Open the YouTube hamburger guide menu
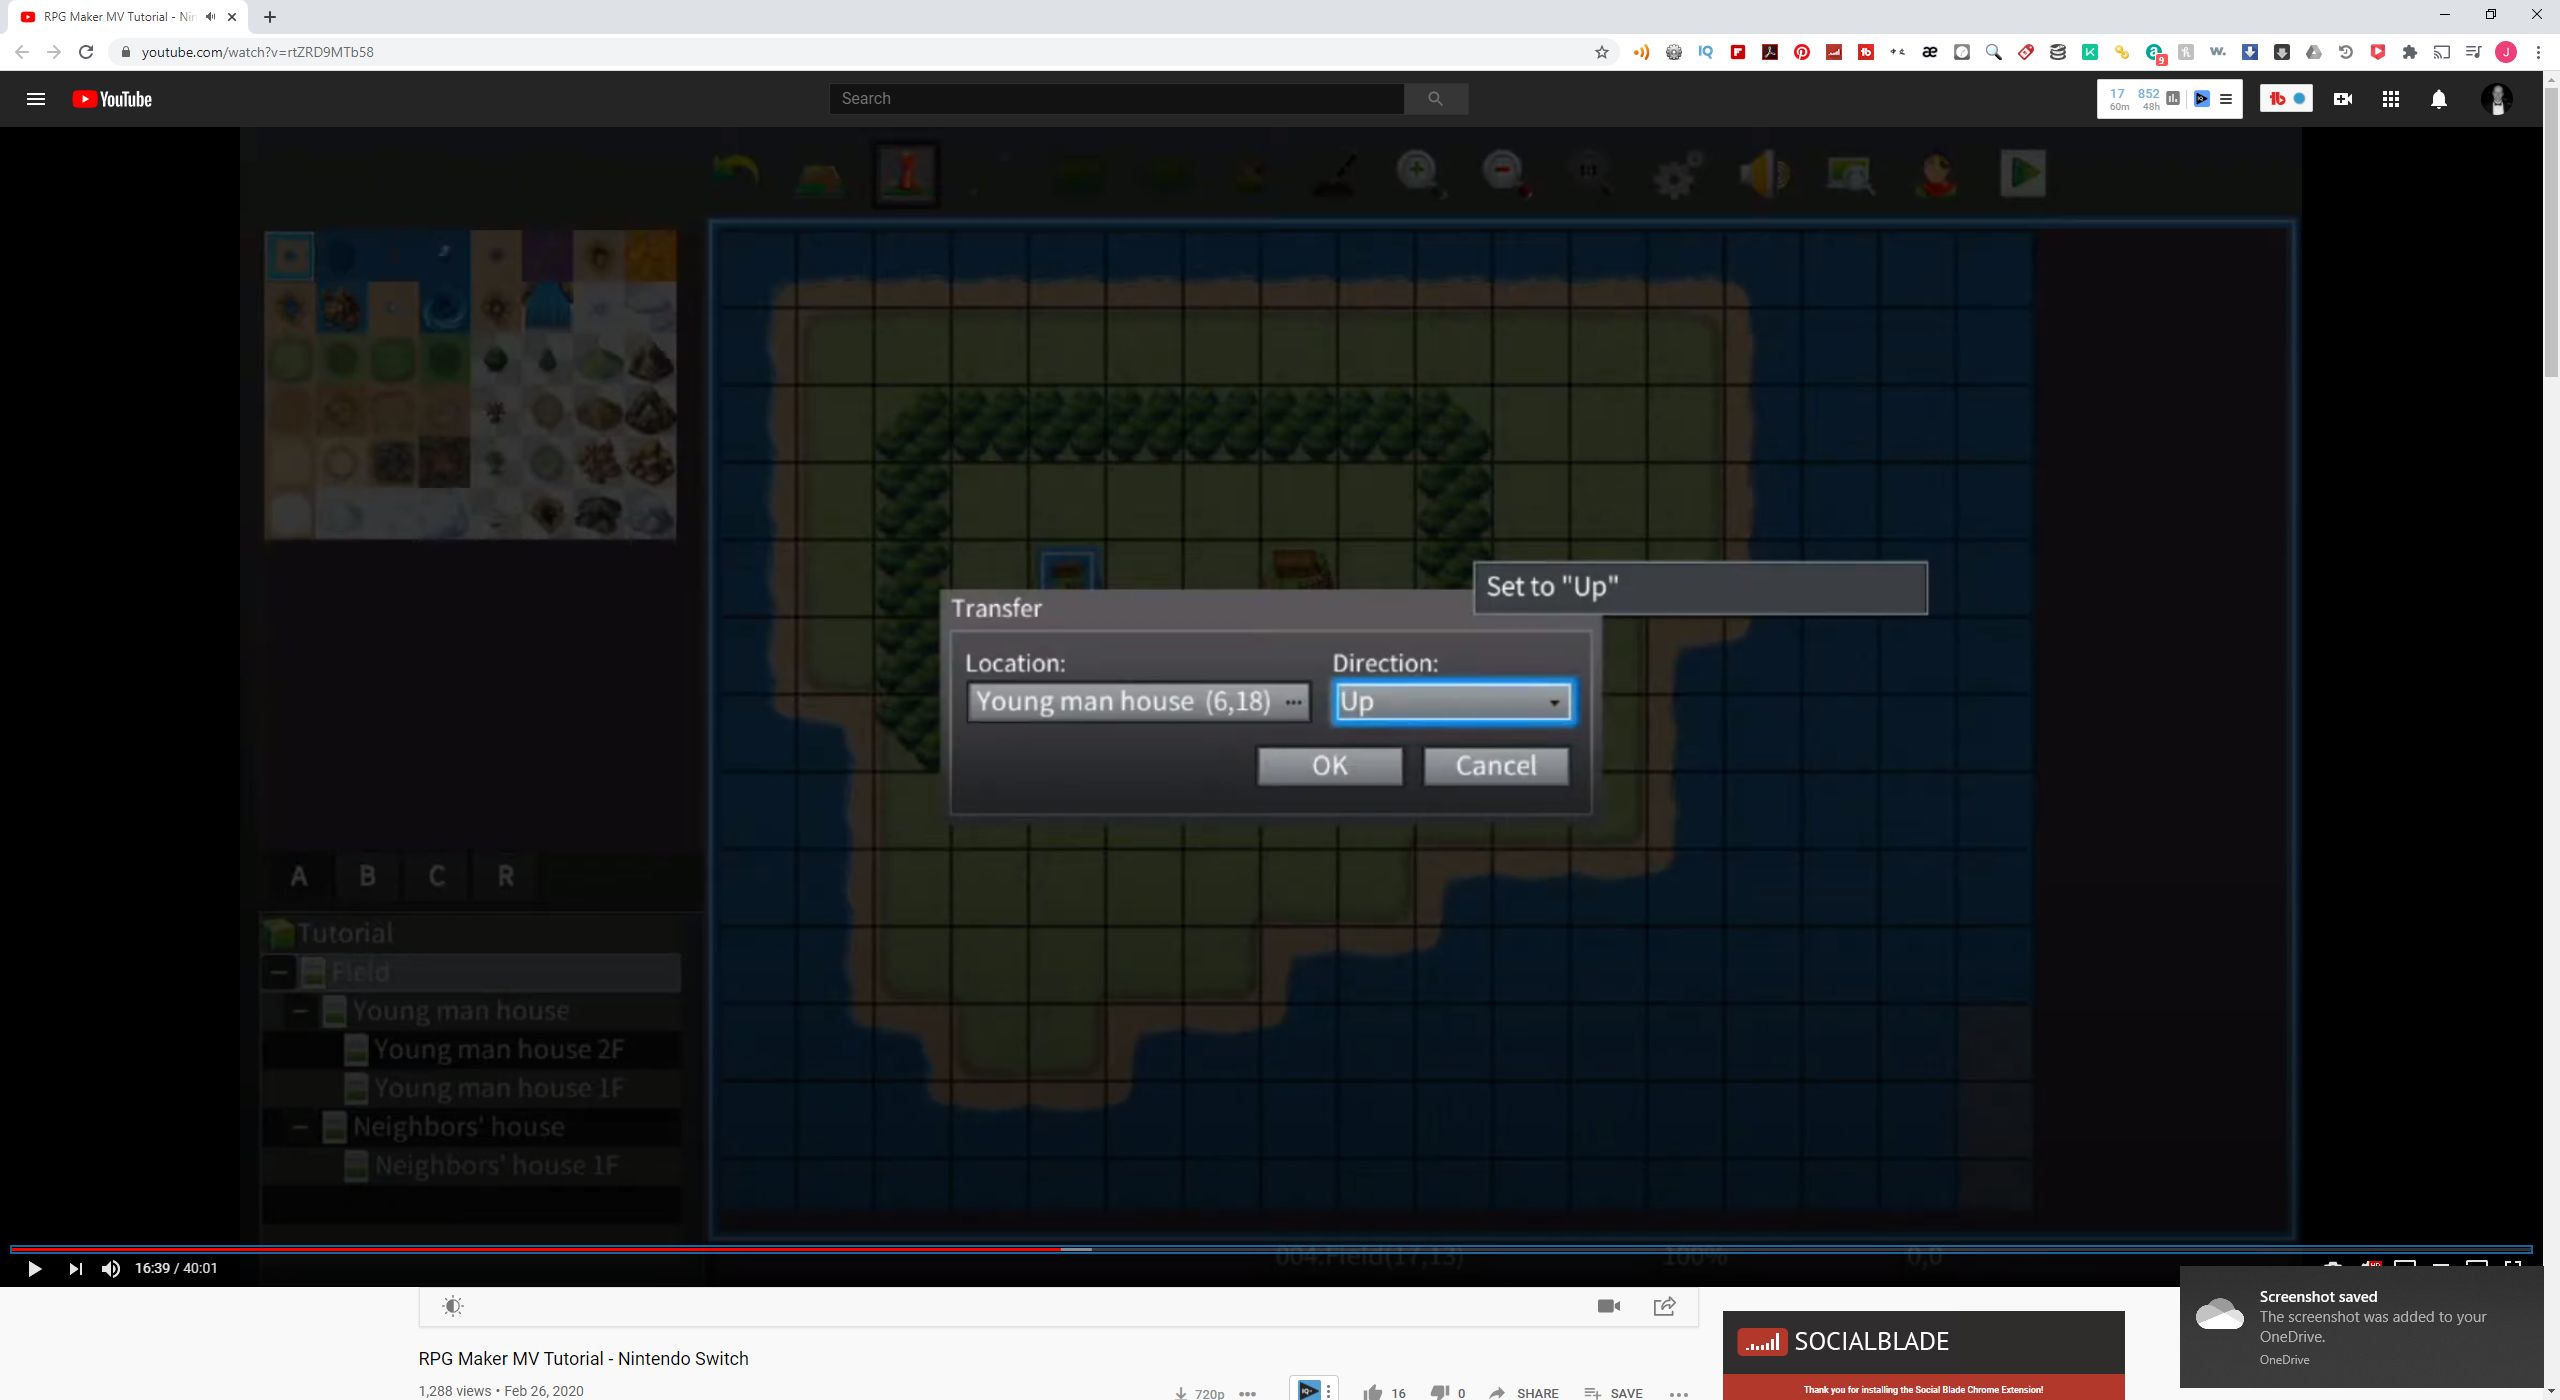Screen dimensions: 2560x1400 pos(36,99)
